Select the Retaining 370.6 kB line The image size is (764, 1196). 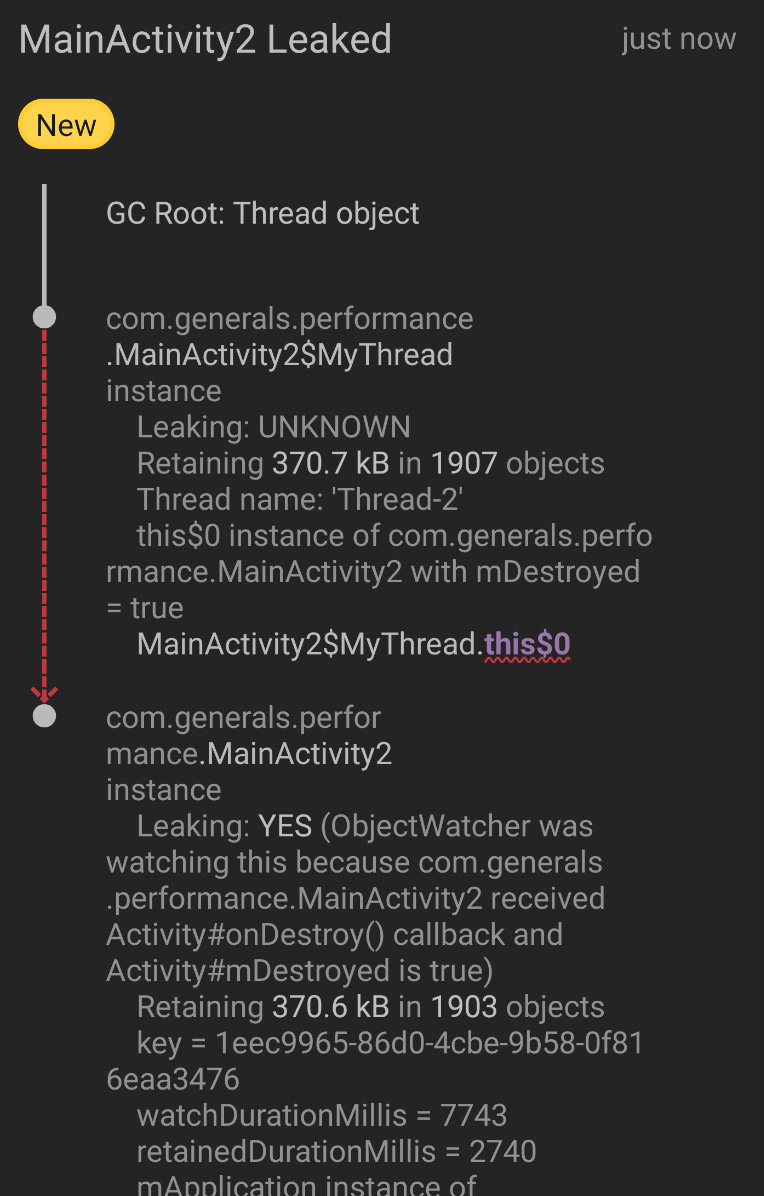coord(371,1007)
